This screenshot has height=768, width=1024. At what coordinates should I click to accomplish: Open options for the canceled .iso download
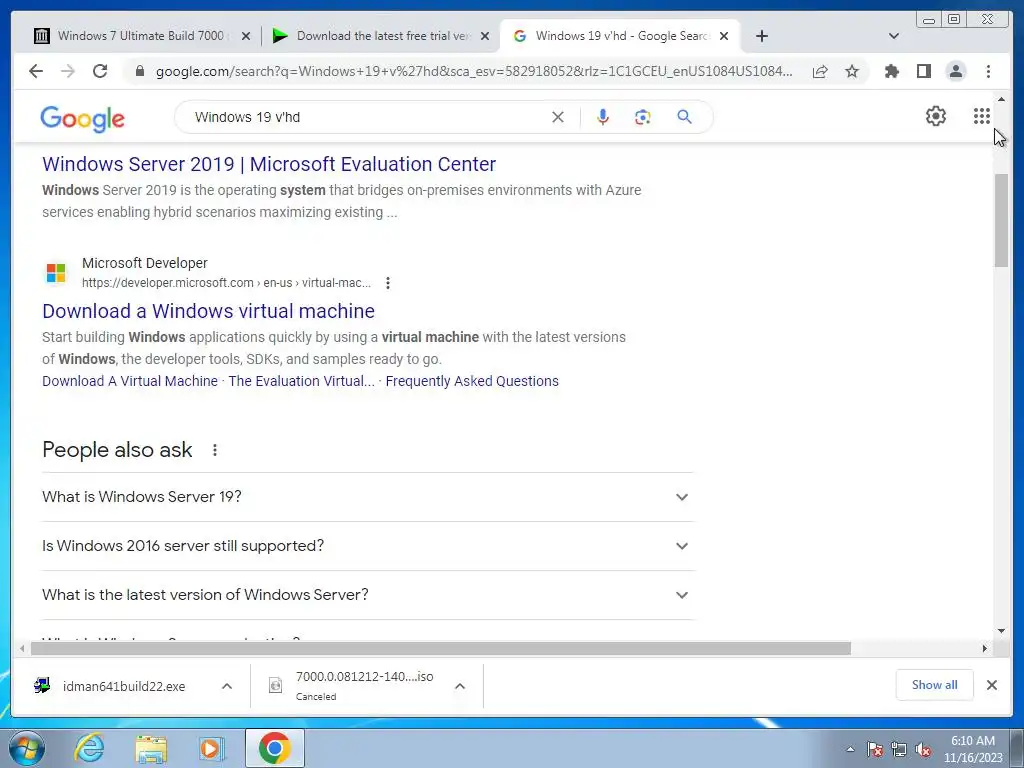click(x=460, y=686)
